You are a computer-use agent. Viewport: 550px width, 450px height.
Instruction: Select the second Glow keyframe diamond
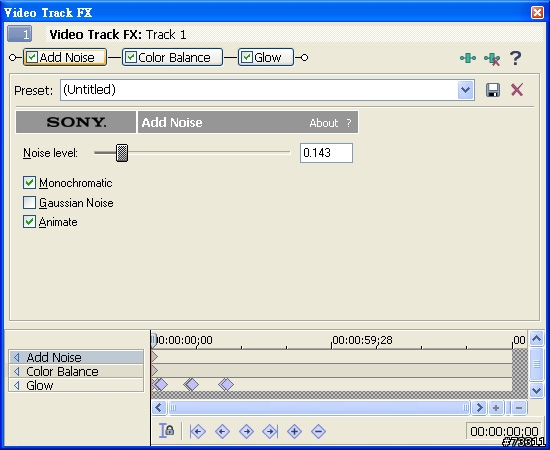(x=191, y=384)
